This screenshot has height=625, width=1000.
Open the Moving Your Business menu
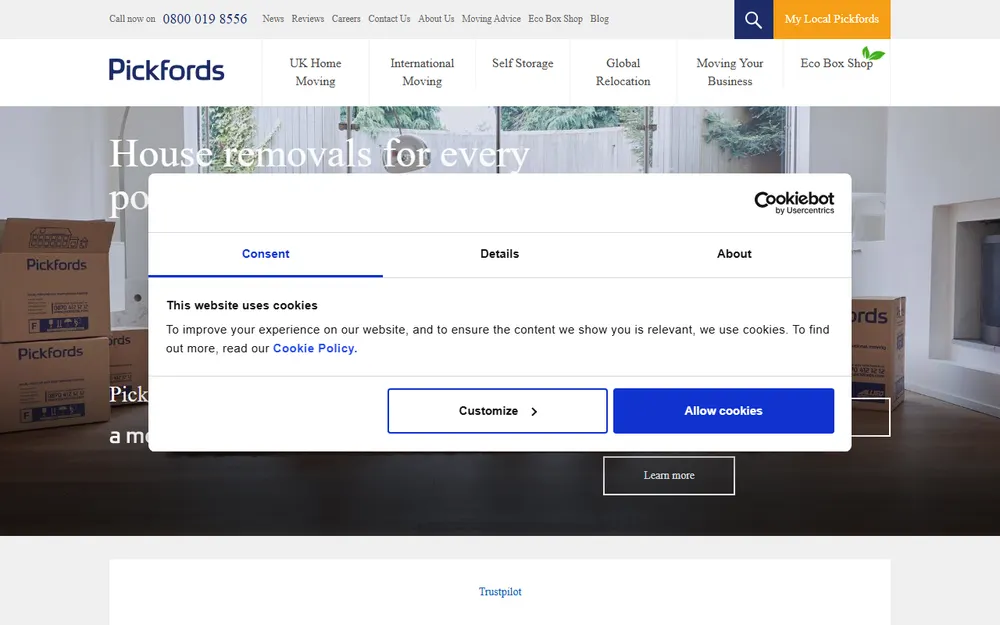point(730,72)
